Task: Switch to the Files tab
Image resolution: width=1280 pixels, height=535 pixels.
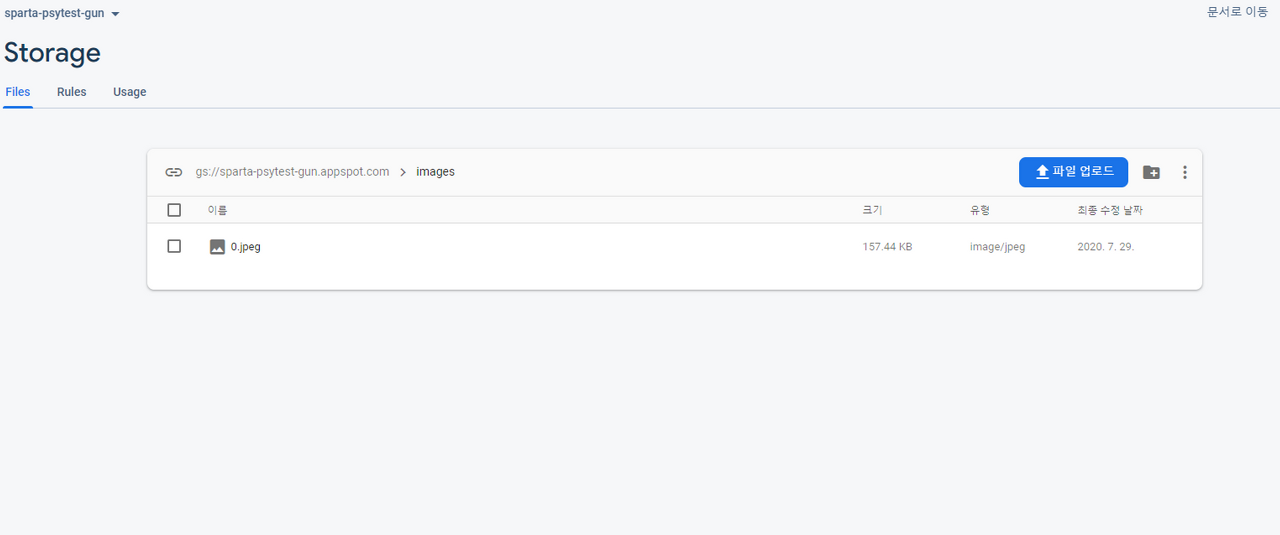Action: (x=18, y=92)
